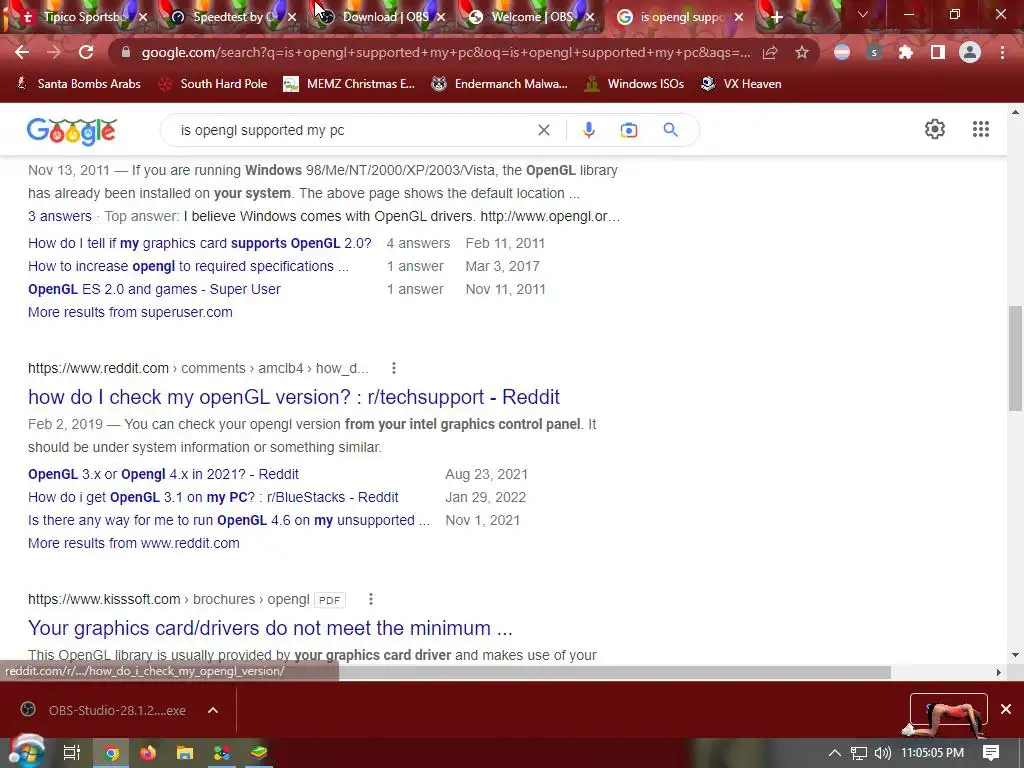Open 'OpenGL 3.x or Opengl 4.x in 2021?' link

point(163,474)
